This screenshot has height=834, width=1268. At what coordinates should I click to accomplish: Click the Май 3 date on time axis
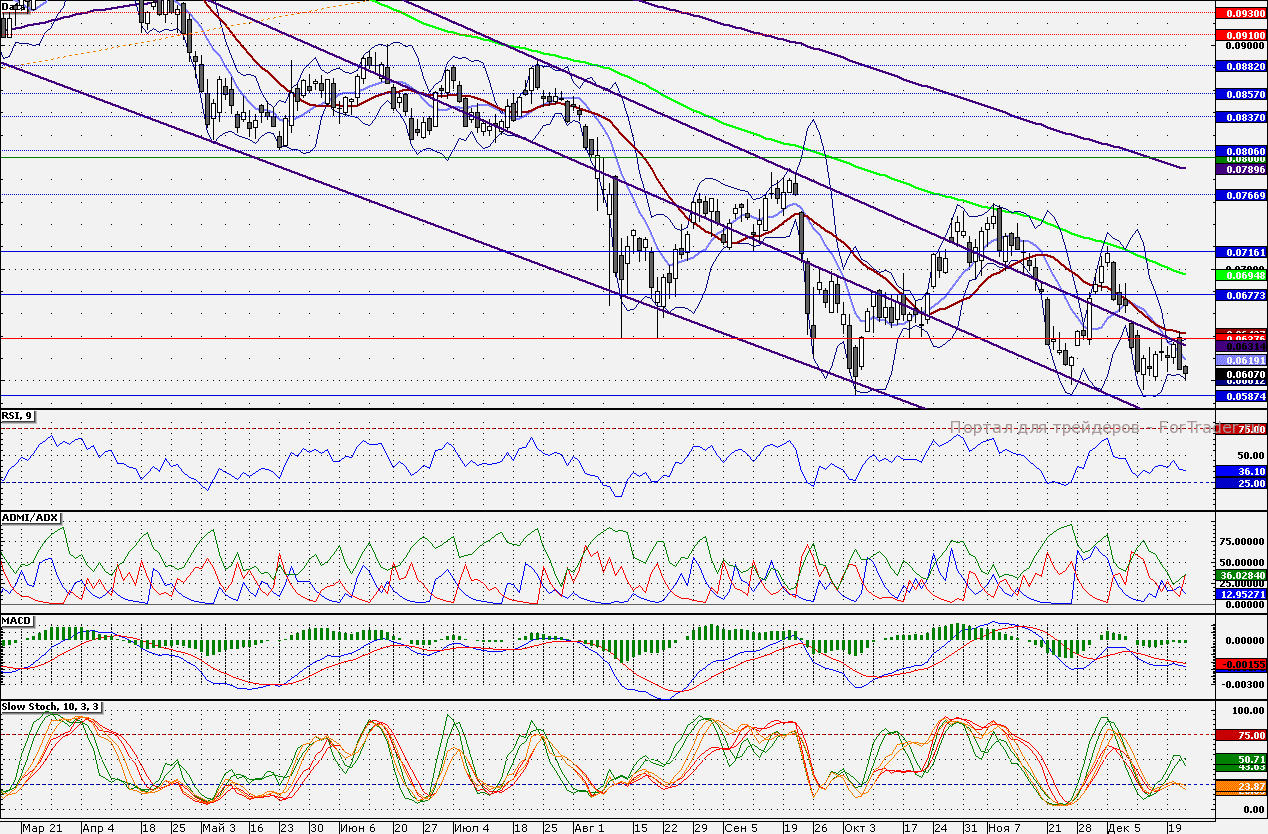(218, 828)
